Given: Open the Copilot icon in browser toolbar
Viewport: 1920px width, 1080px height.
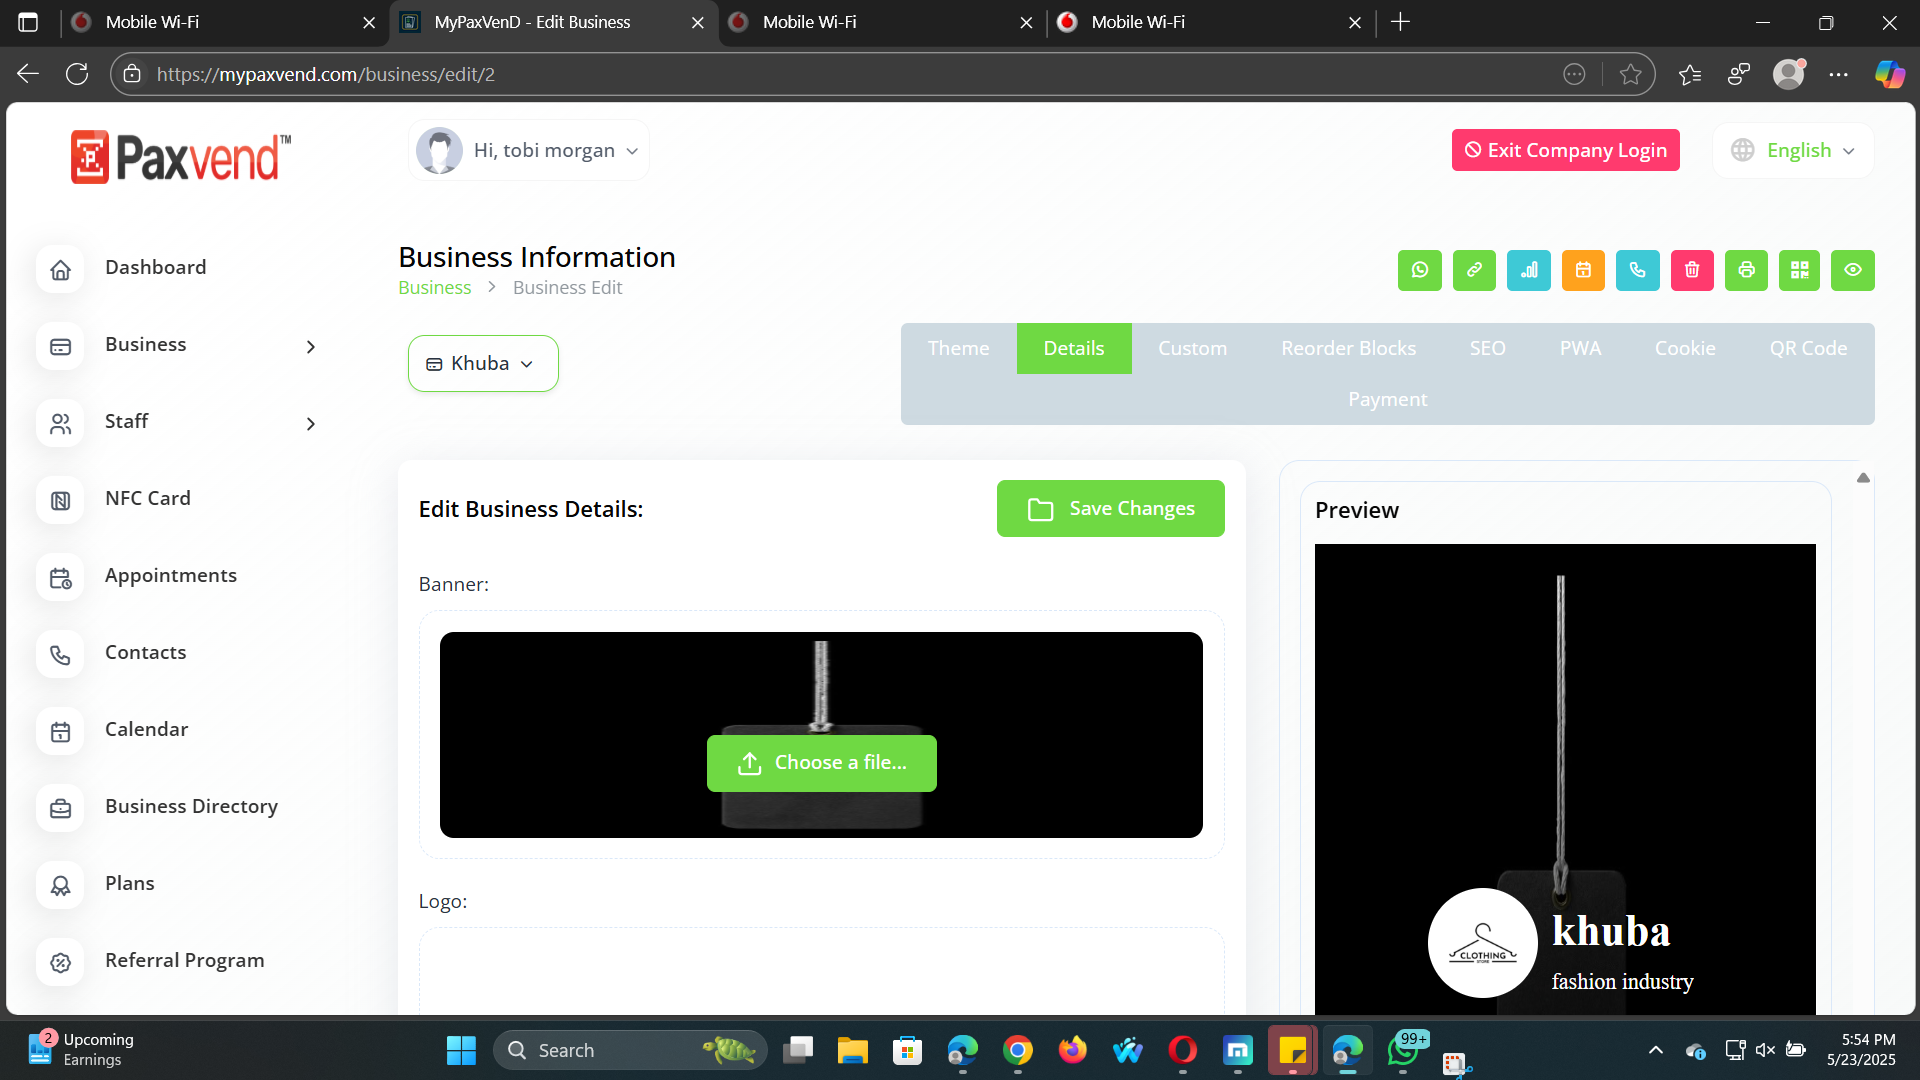Looking at the screenshot, I should (1889, 74).
